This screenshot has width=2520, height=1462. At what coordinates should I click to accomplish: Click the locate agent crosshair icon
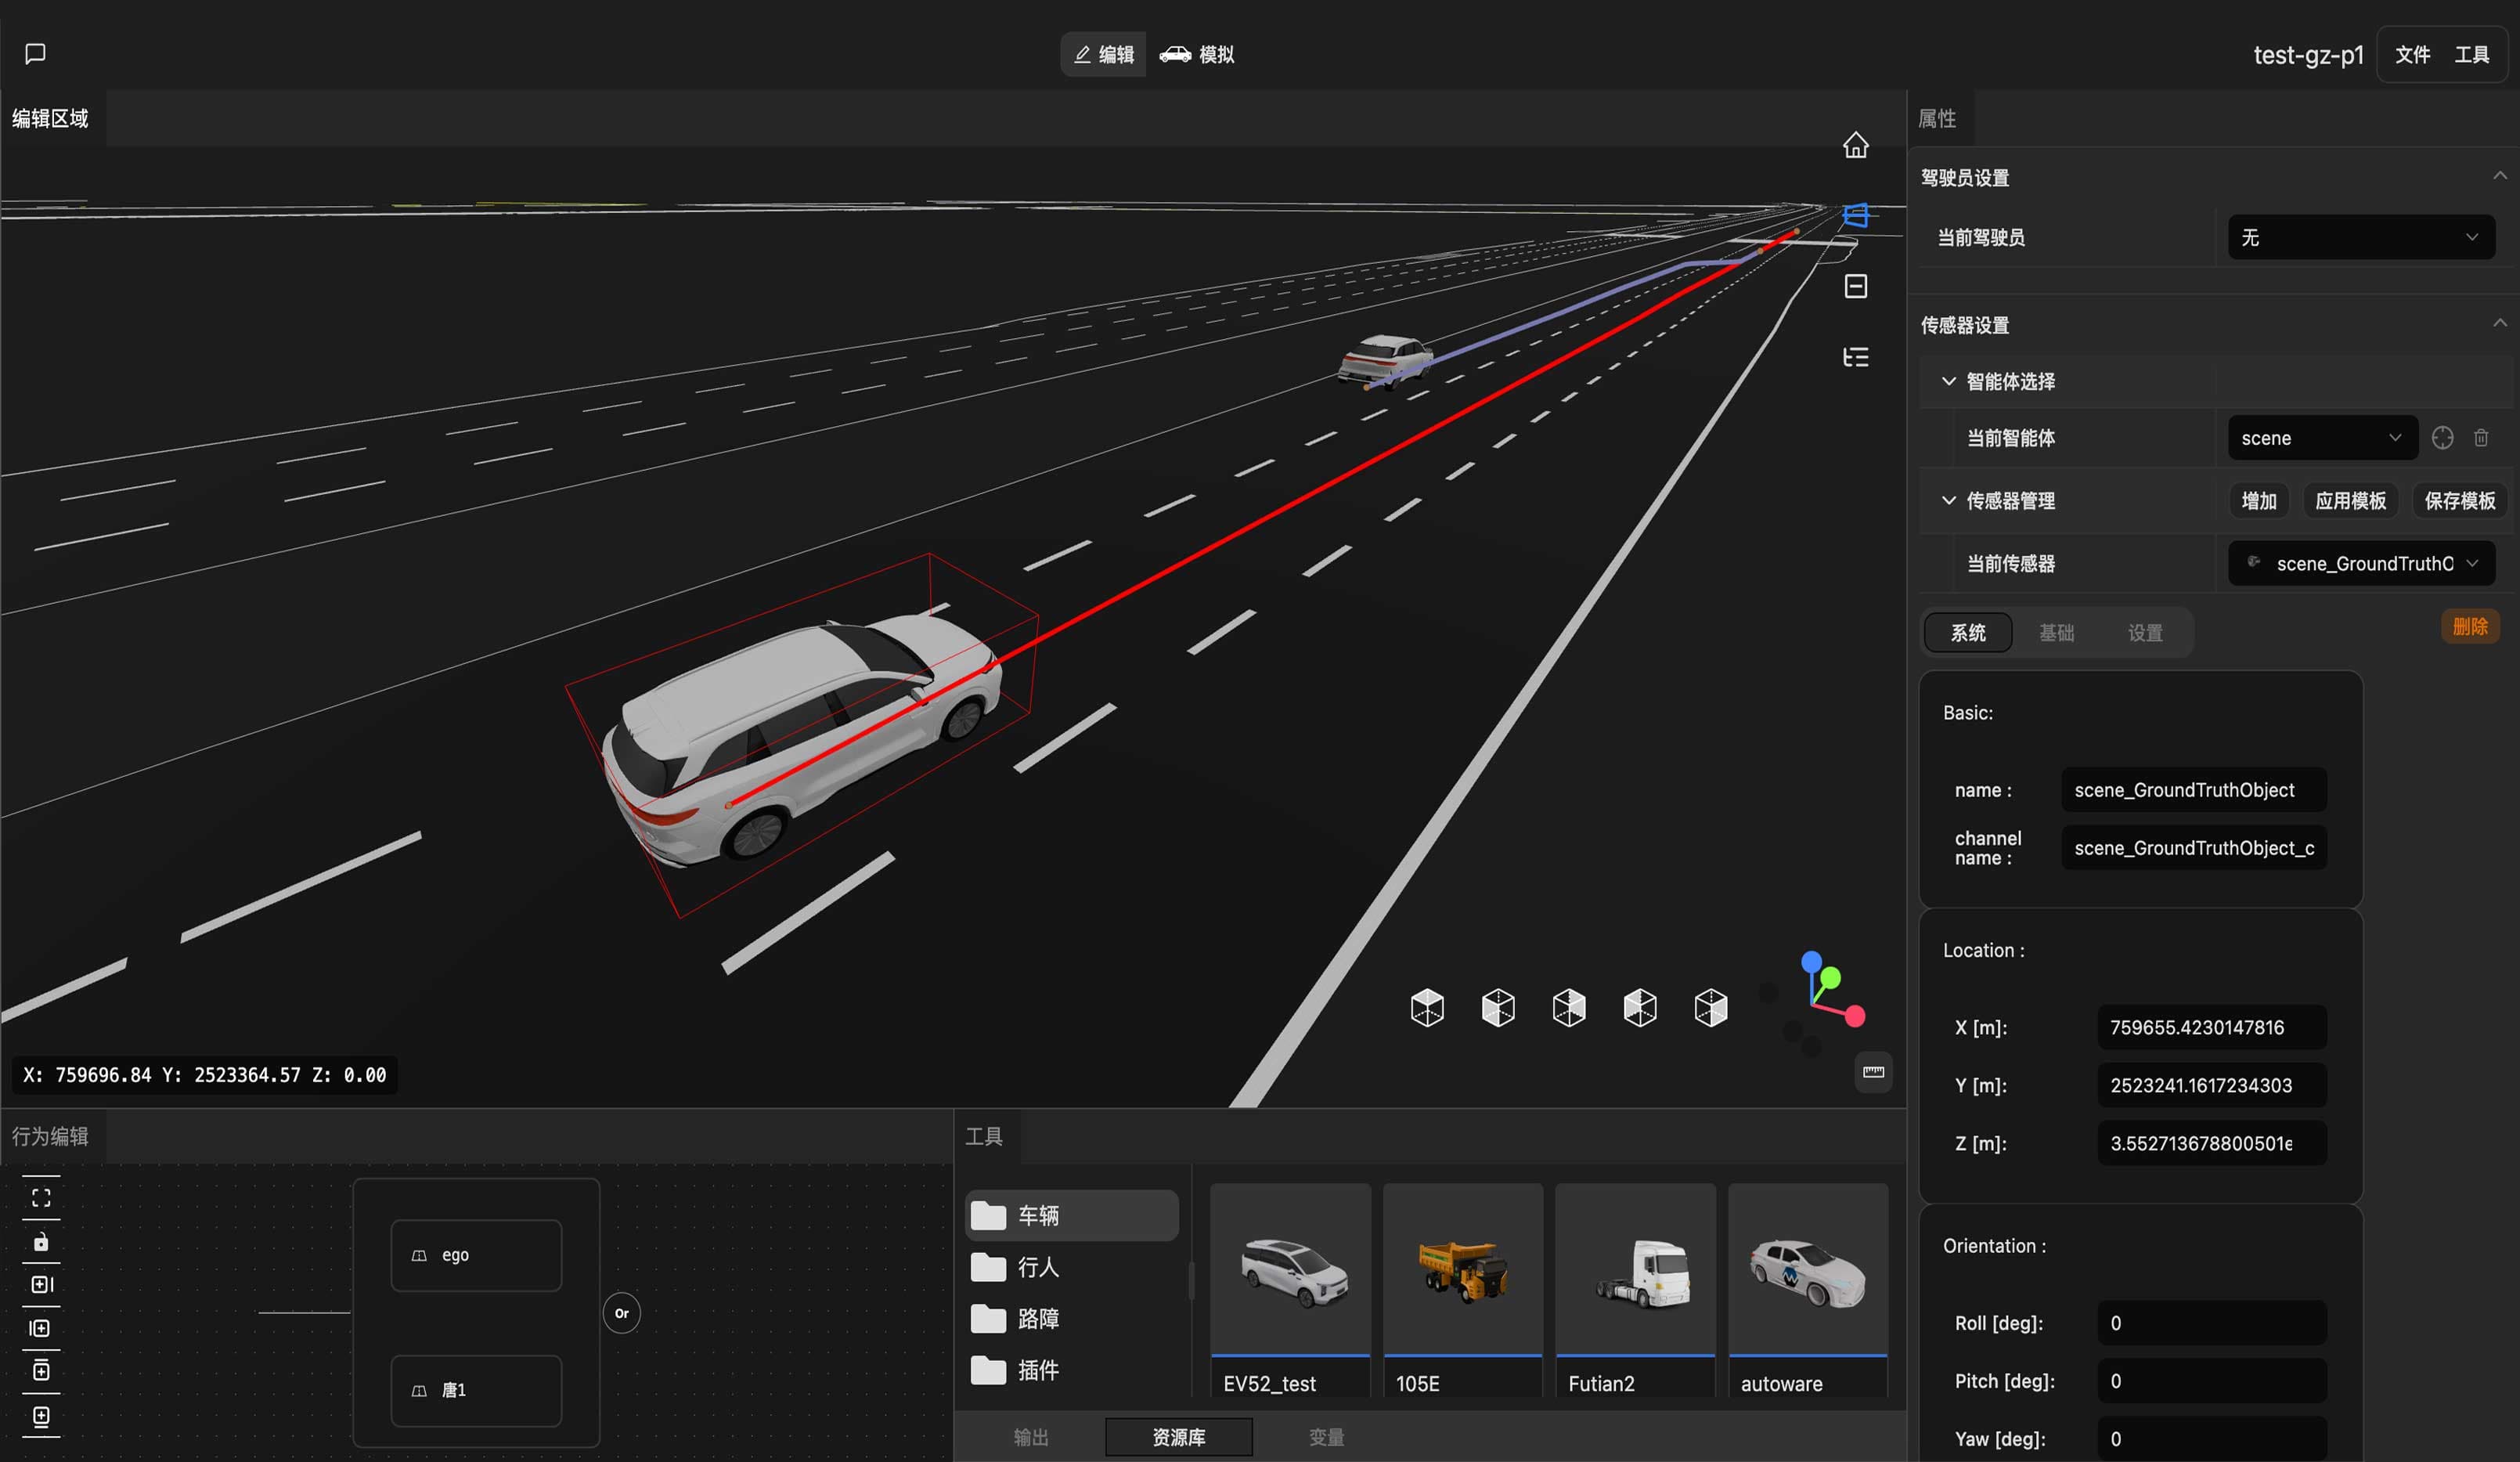pos(2442,438)
